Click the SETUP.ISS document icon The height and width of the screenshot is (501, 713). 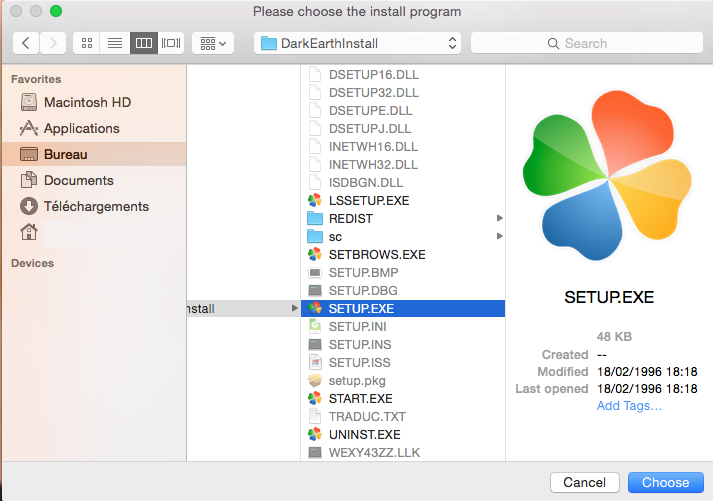point(315,362)
